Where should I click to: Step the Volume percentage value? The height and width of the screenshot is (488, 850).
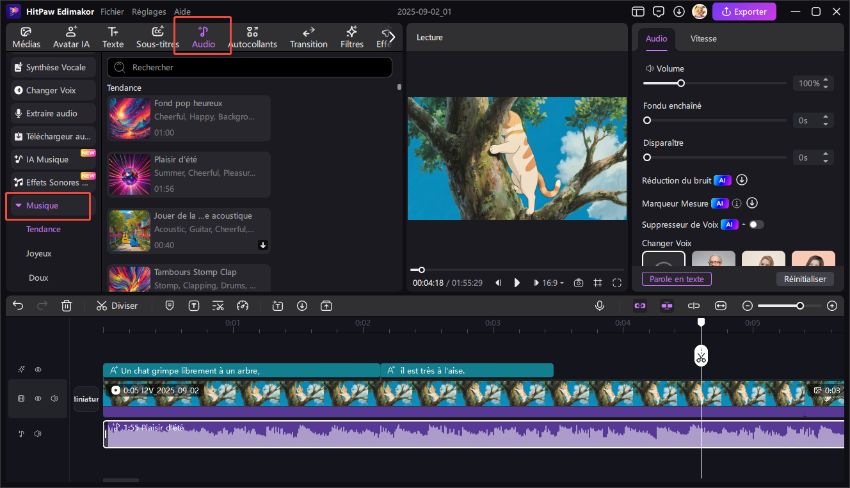tap(826, 83)
